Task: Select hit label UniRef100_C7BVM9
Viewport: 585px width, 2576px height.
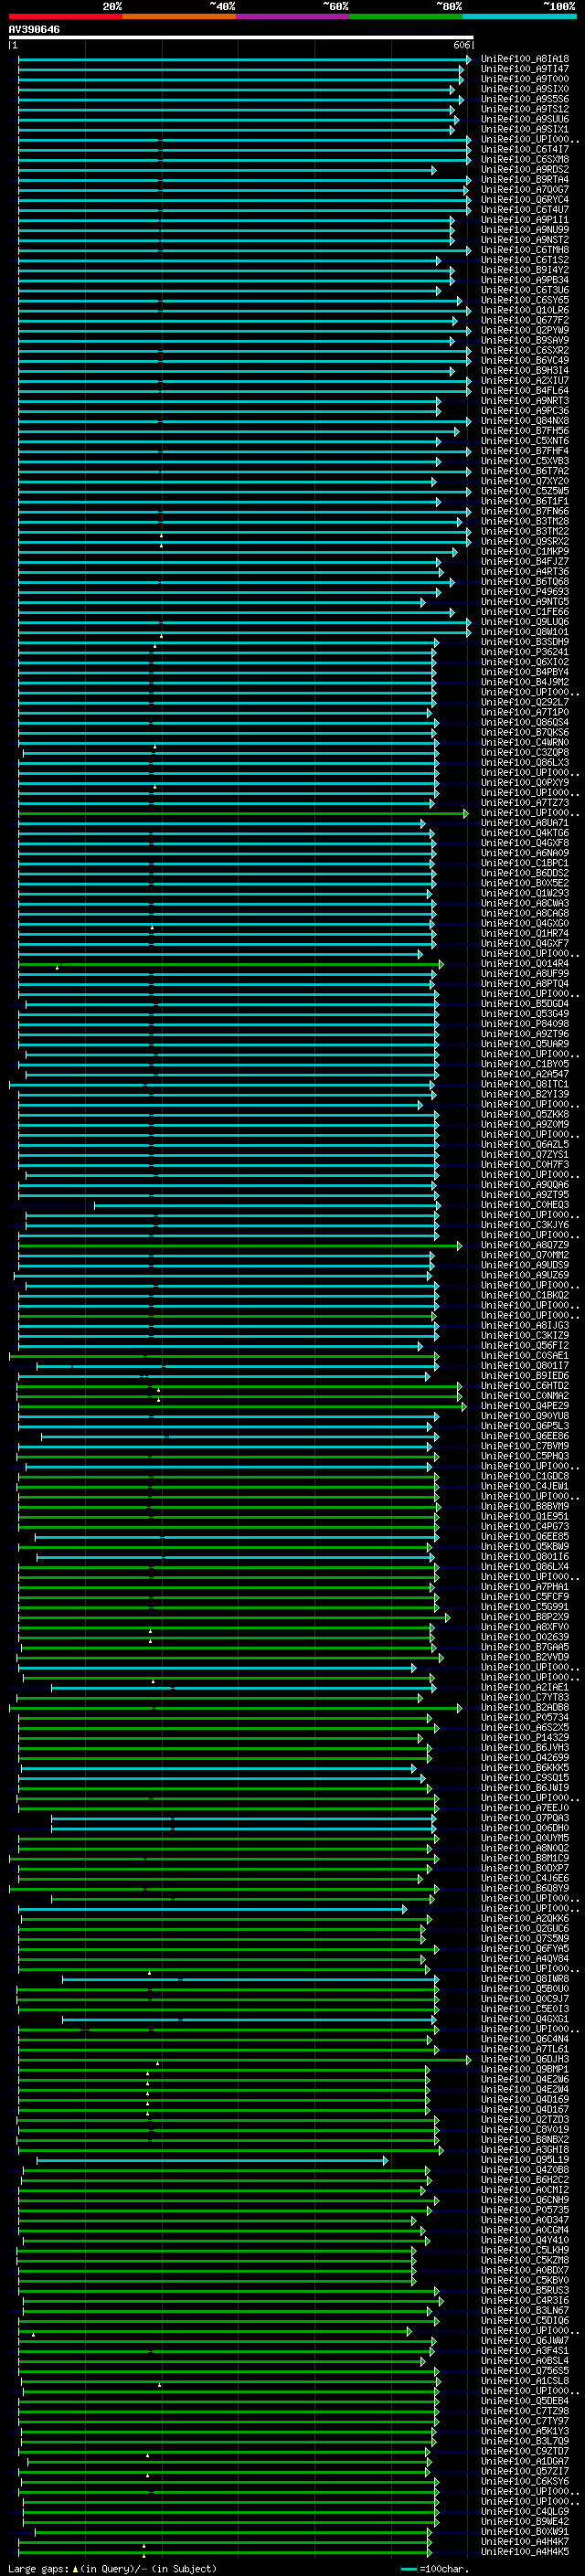Action: [x=525, y=1446]
